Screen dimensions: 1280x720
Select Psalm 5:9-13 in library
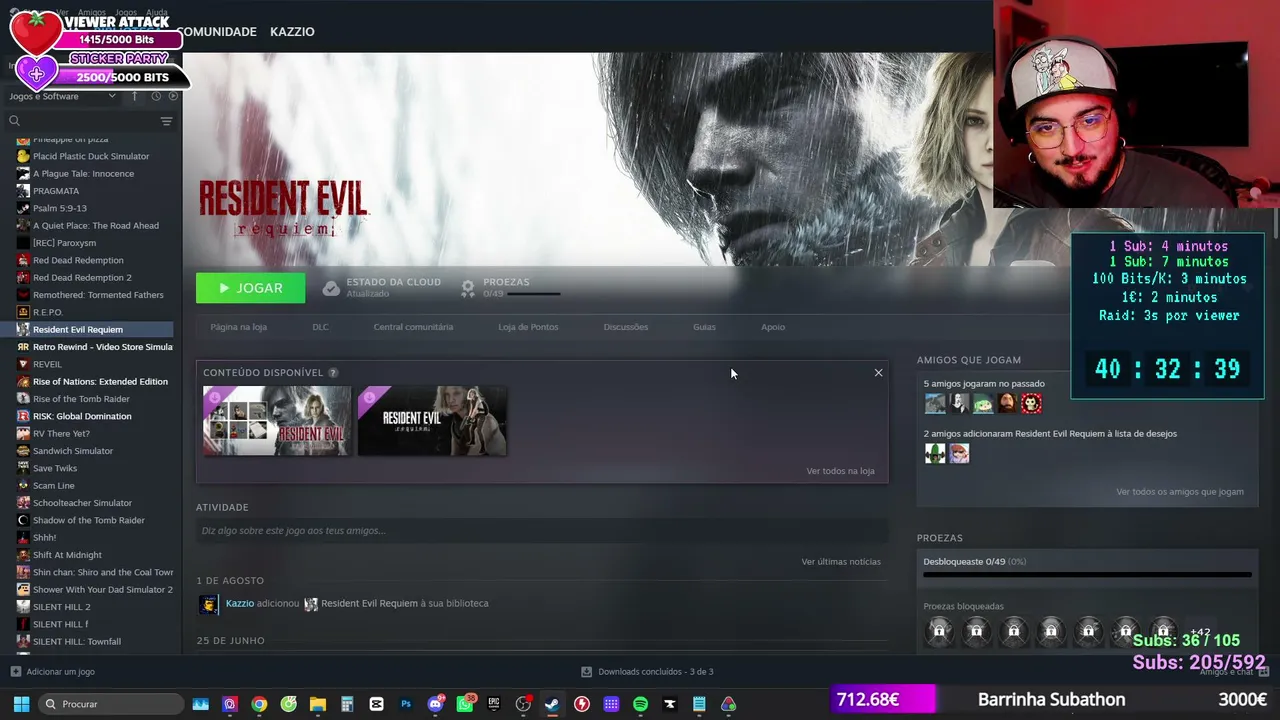tap(60, 208)
